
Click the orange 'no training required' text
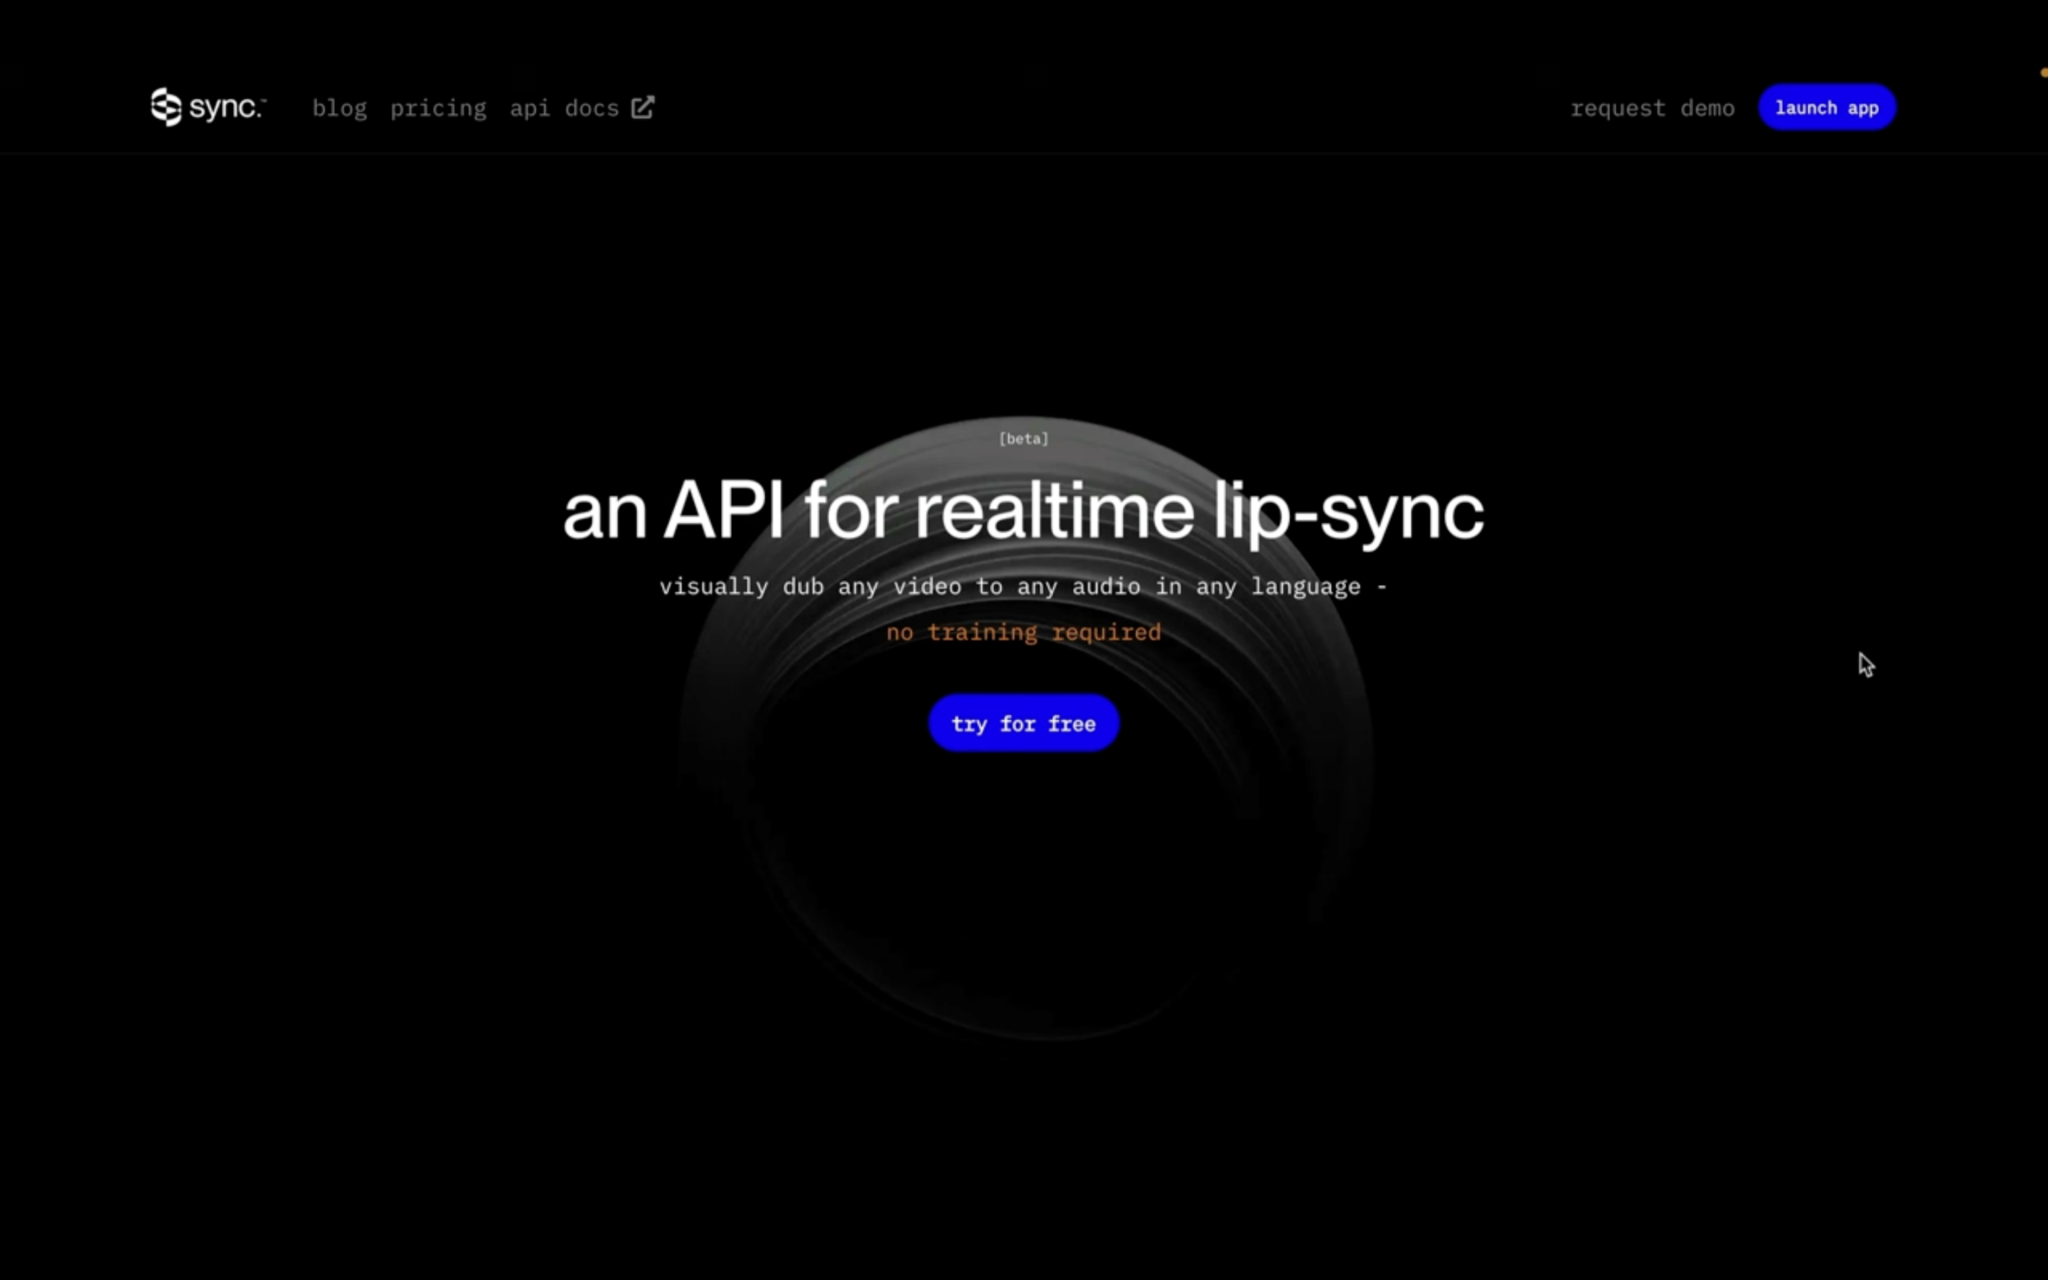coord(1023,632)
